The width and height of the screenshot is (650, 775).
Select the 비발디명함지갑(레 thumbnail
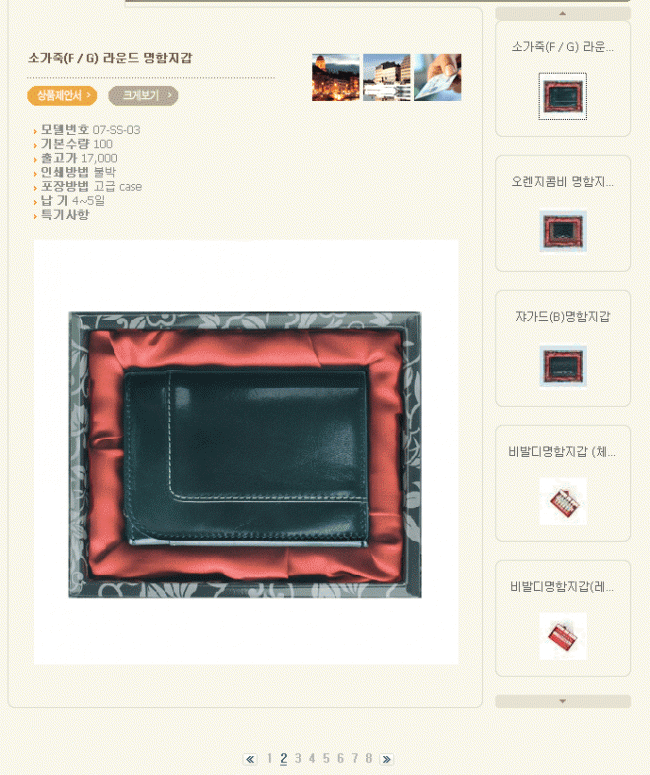click(x=563, y=636)
